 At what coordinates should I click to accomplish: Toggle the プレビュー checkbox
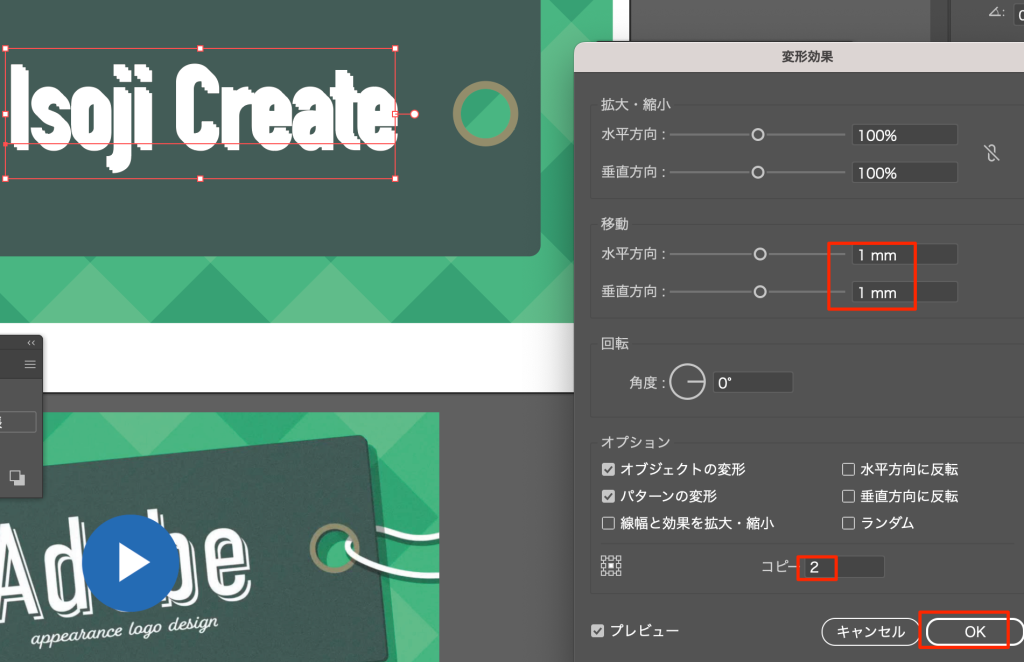pos(598,631)
